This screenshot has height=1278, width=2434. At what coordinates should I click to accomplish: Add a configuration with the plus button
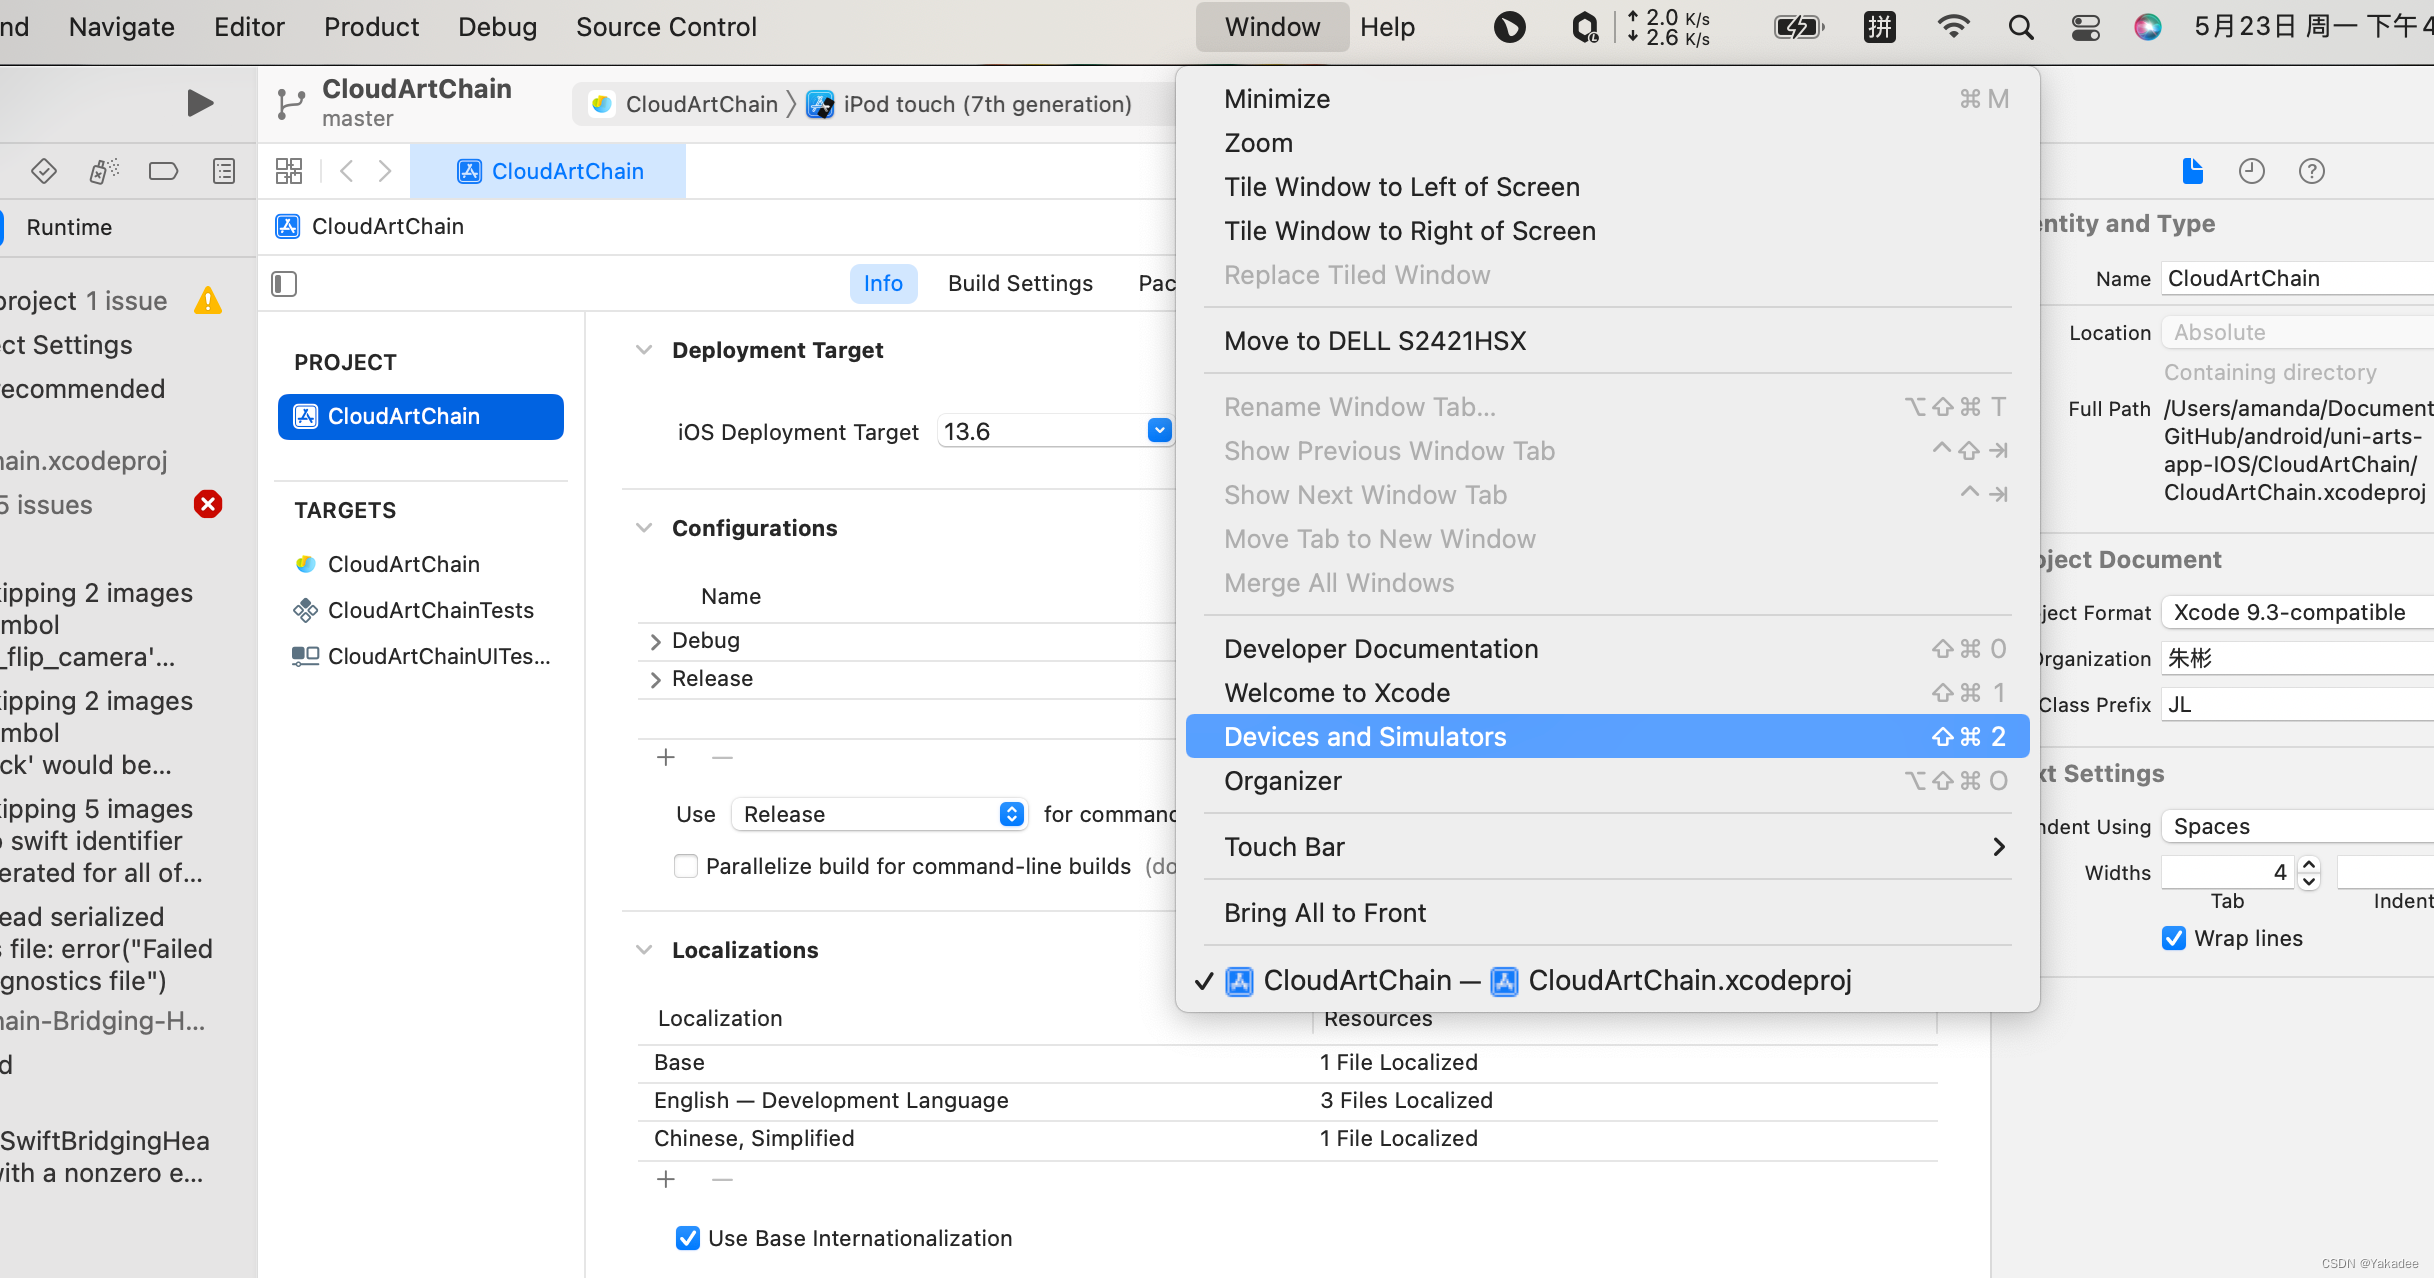pyautogui.click(x=666, y=757)
